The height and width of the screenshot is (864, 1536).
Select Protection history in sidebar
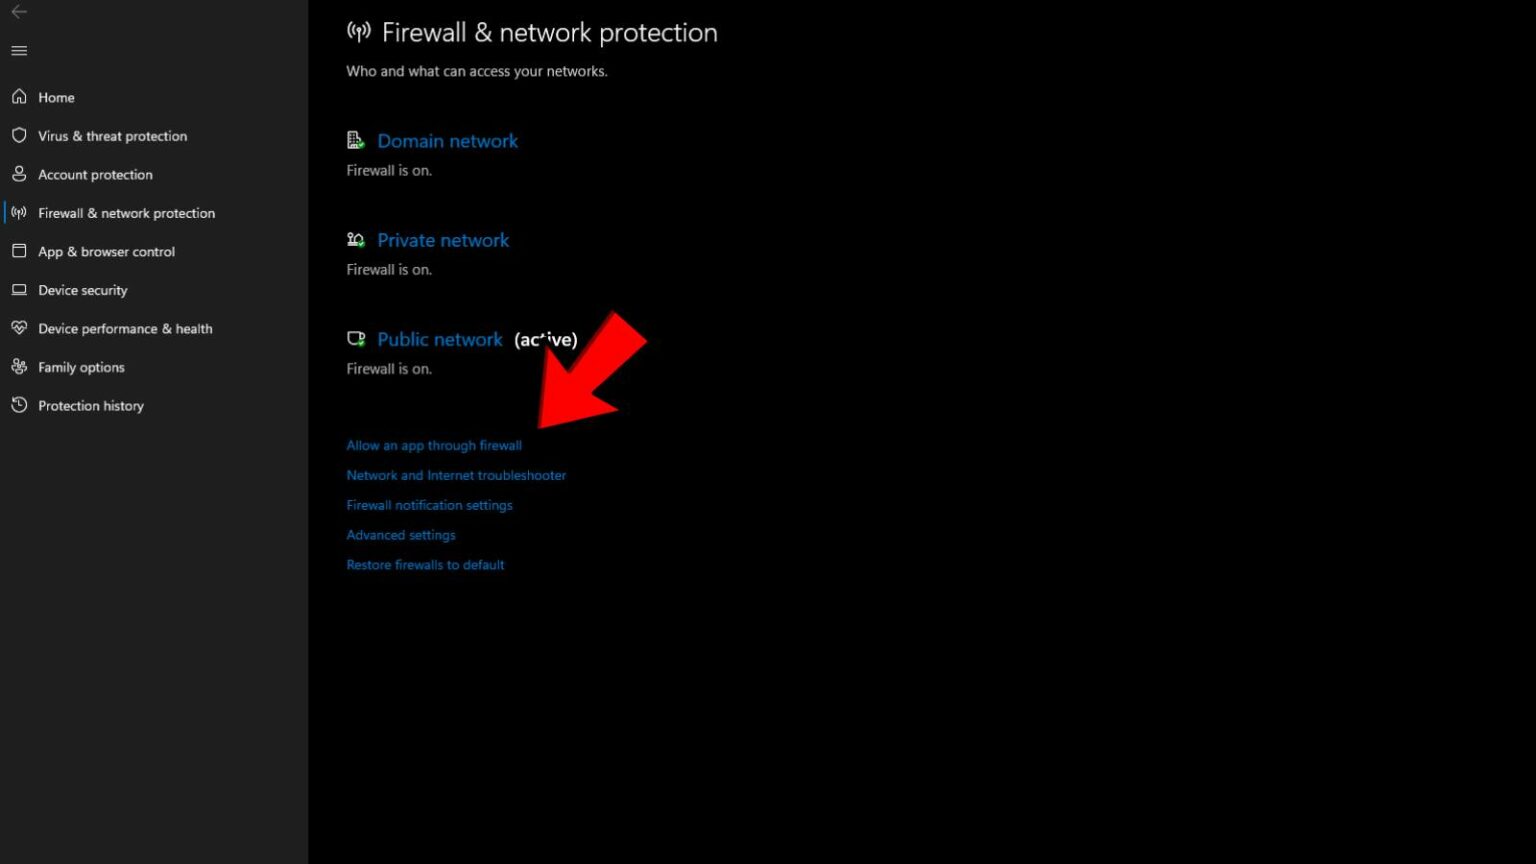point(90,405)
